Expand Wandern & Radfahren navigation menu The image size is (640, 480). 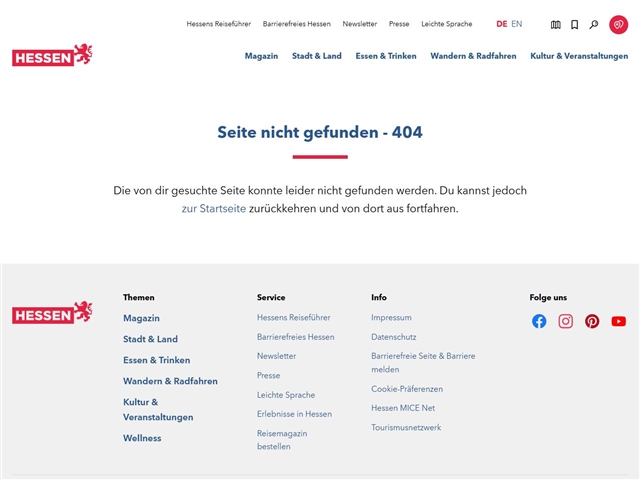click(473, 56)
